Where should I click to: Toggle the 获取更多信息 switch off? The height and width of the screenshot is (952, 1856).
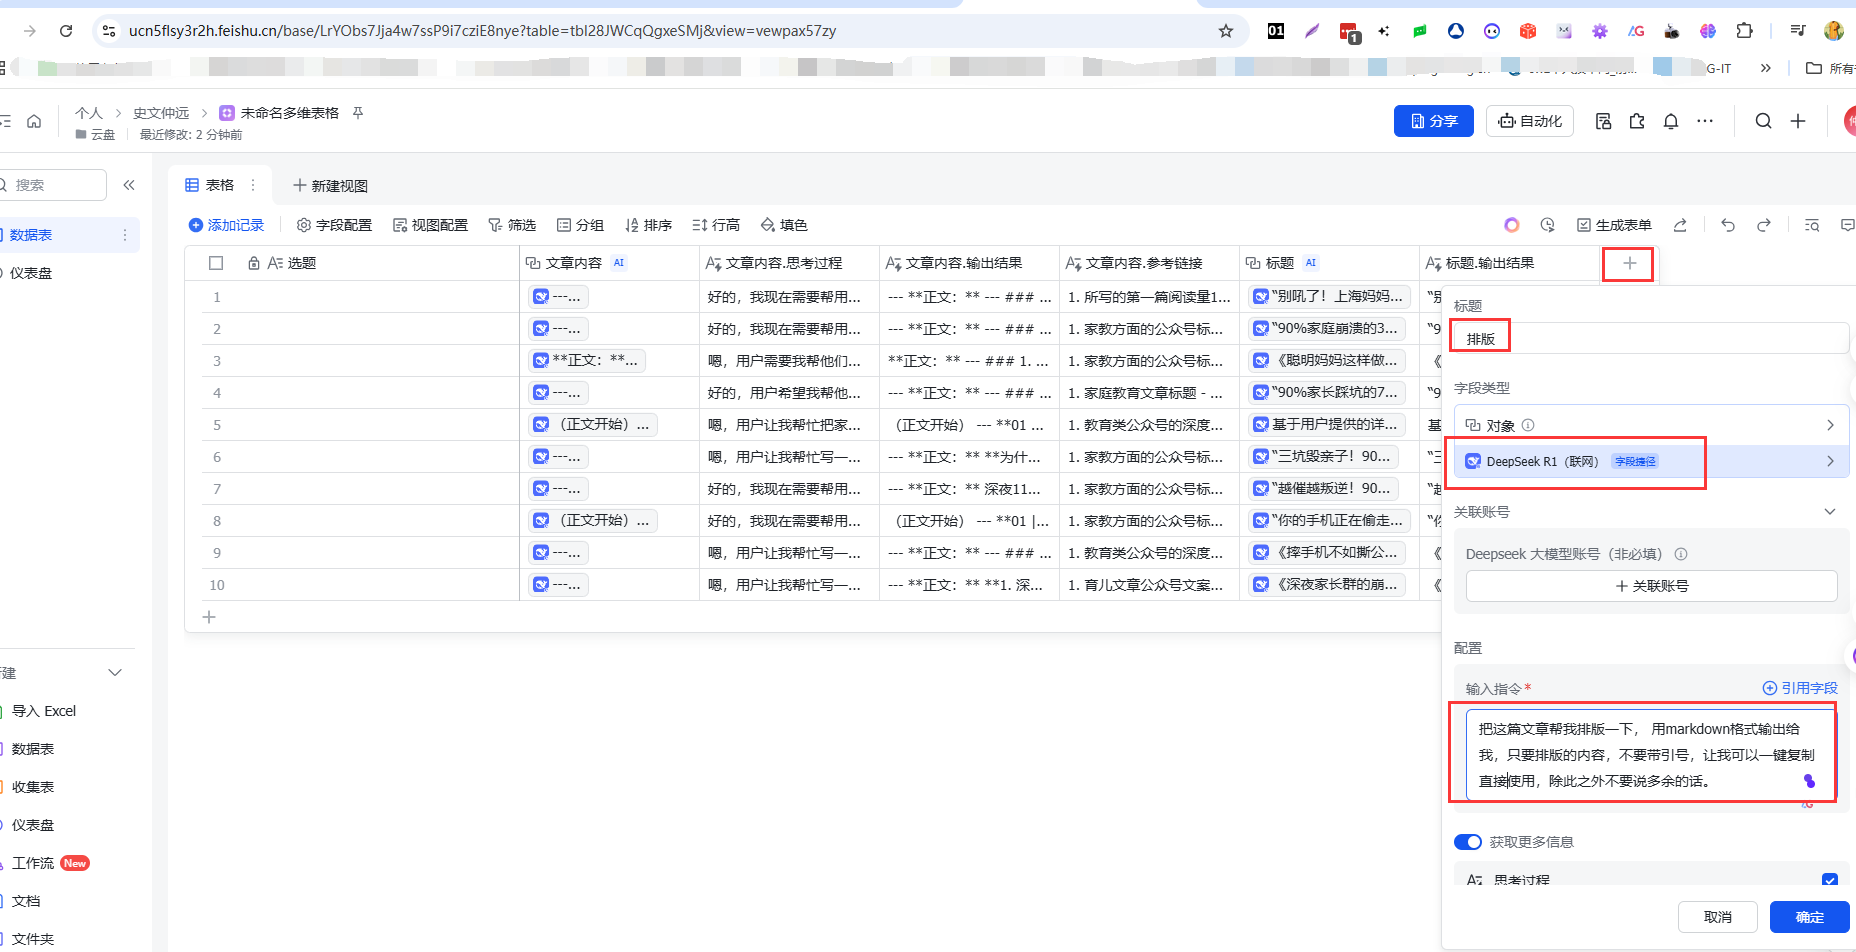tap(1467, 842)
